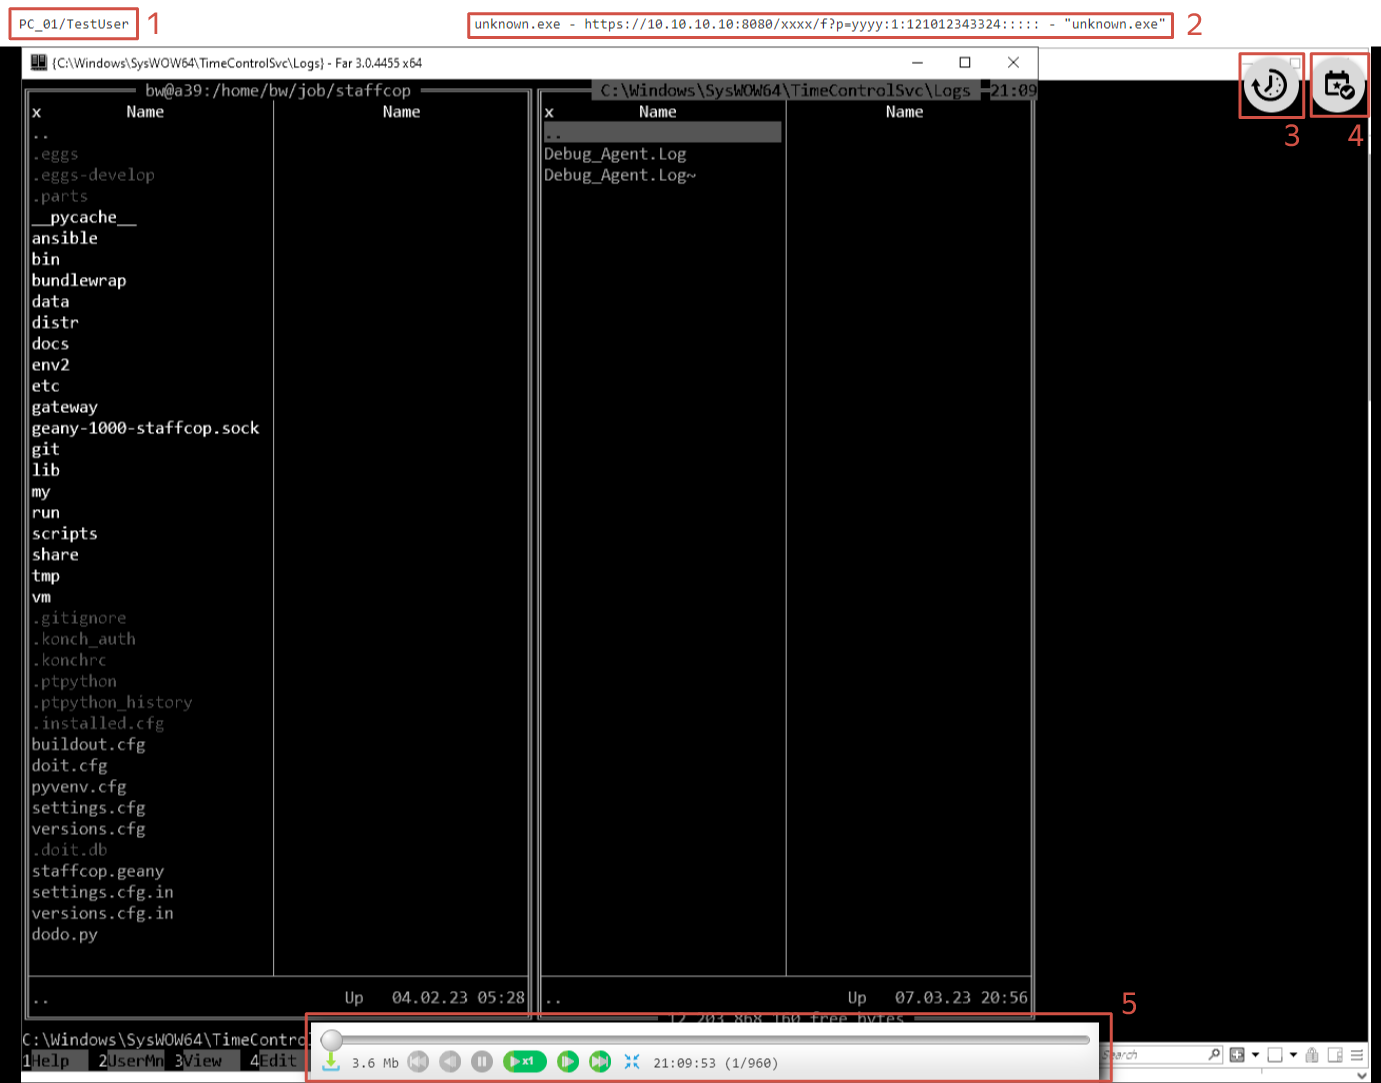1381x1083 pixels.
Task: Select the ansible folder in left panel
Action: [x=65, y=238]
